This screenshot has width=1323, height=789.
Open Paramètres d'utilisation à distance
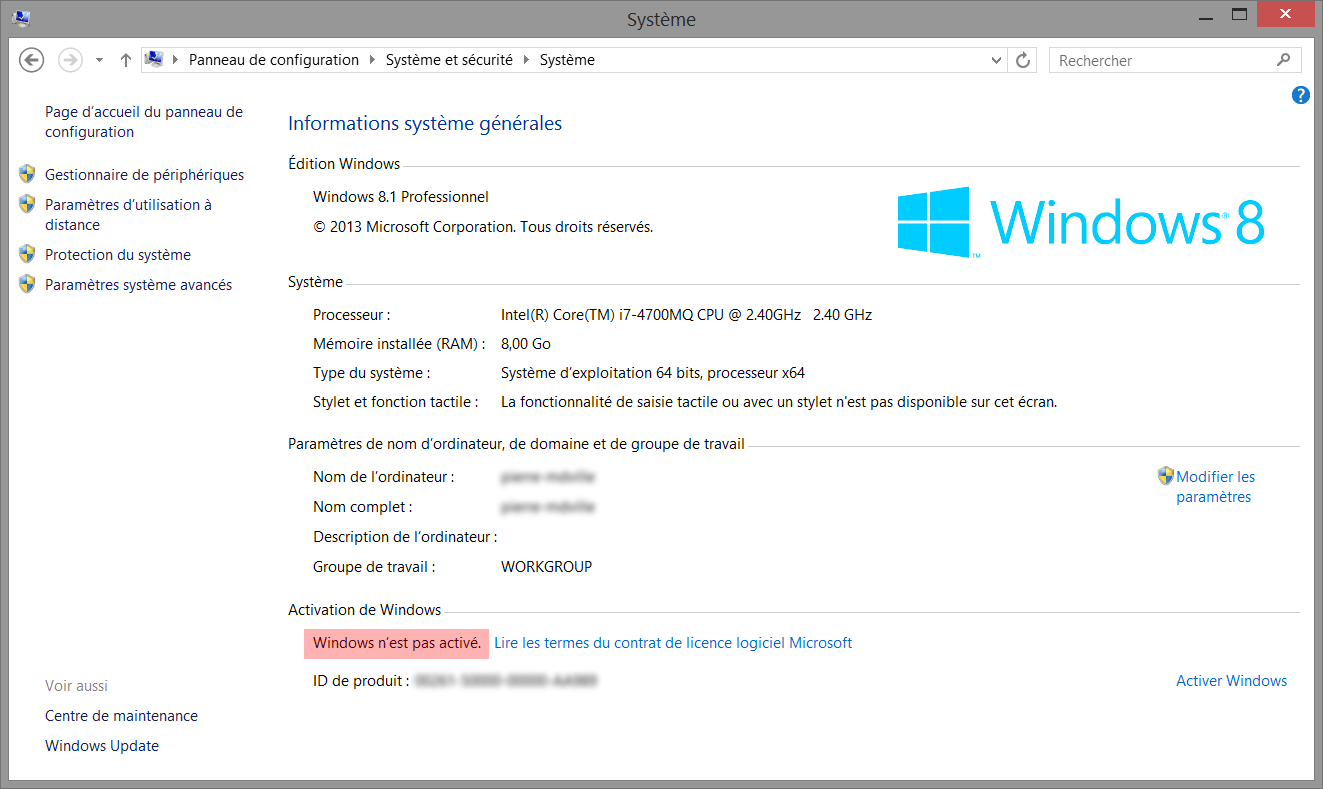click(128, 215)
